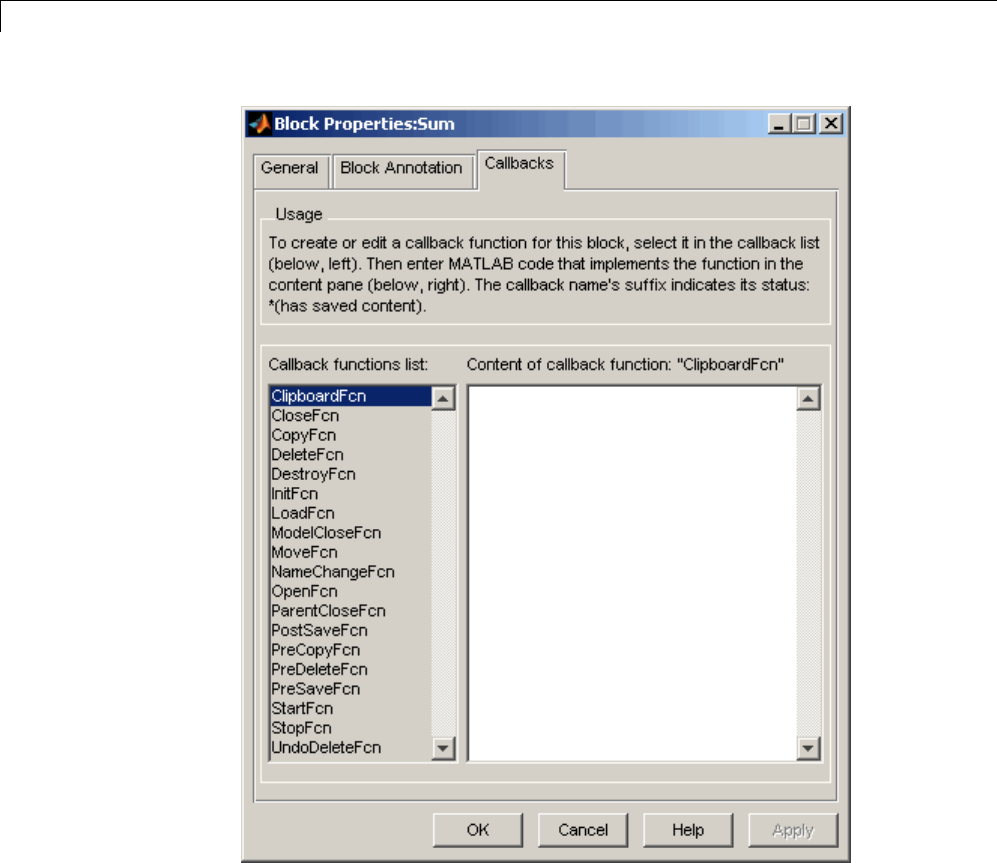Screen dimensions: 997x863
Task: Open the Block Annotation tab
Action: (x=401, y=169)
